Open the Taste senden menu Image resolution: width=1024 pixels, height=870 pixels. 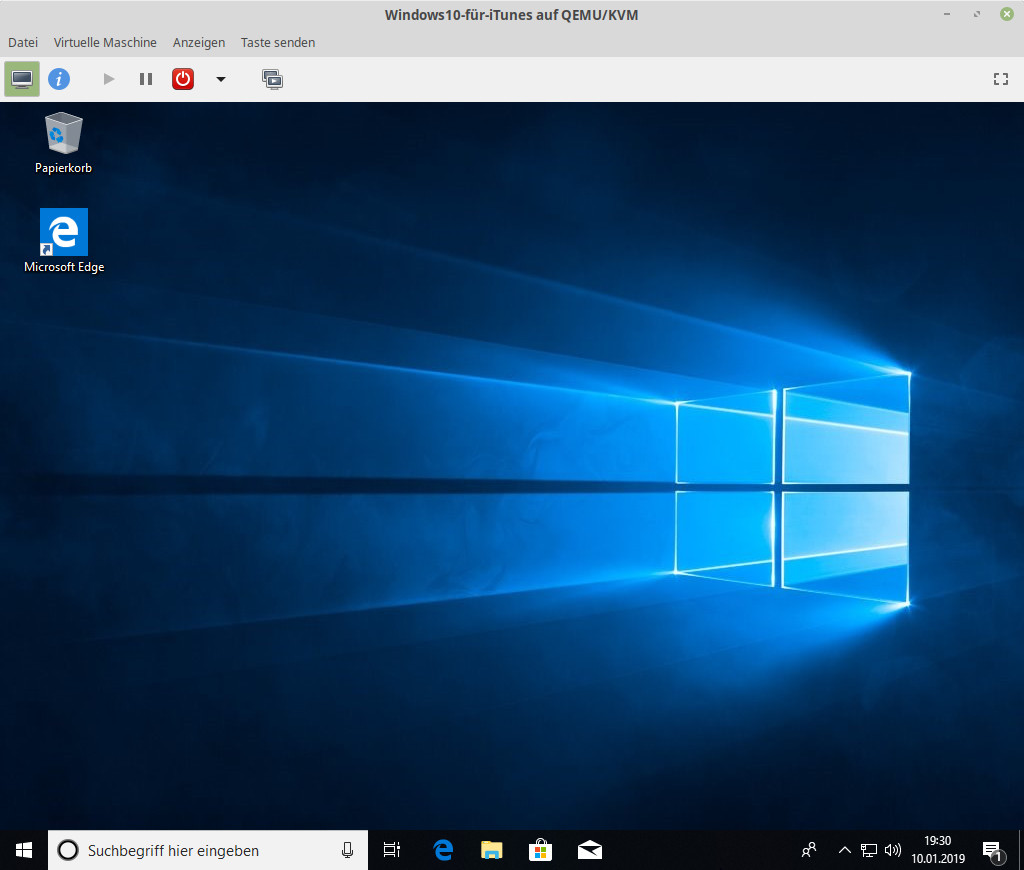278,43
